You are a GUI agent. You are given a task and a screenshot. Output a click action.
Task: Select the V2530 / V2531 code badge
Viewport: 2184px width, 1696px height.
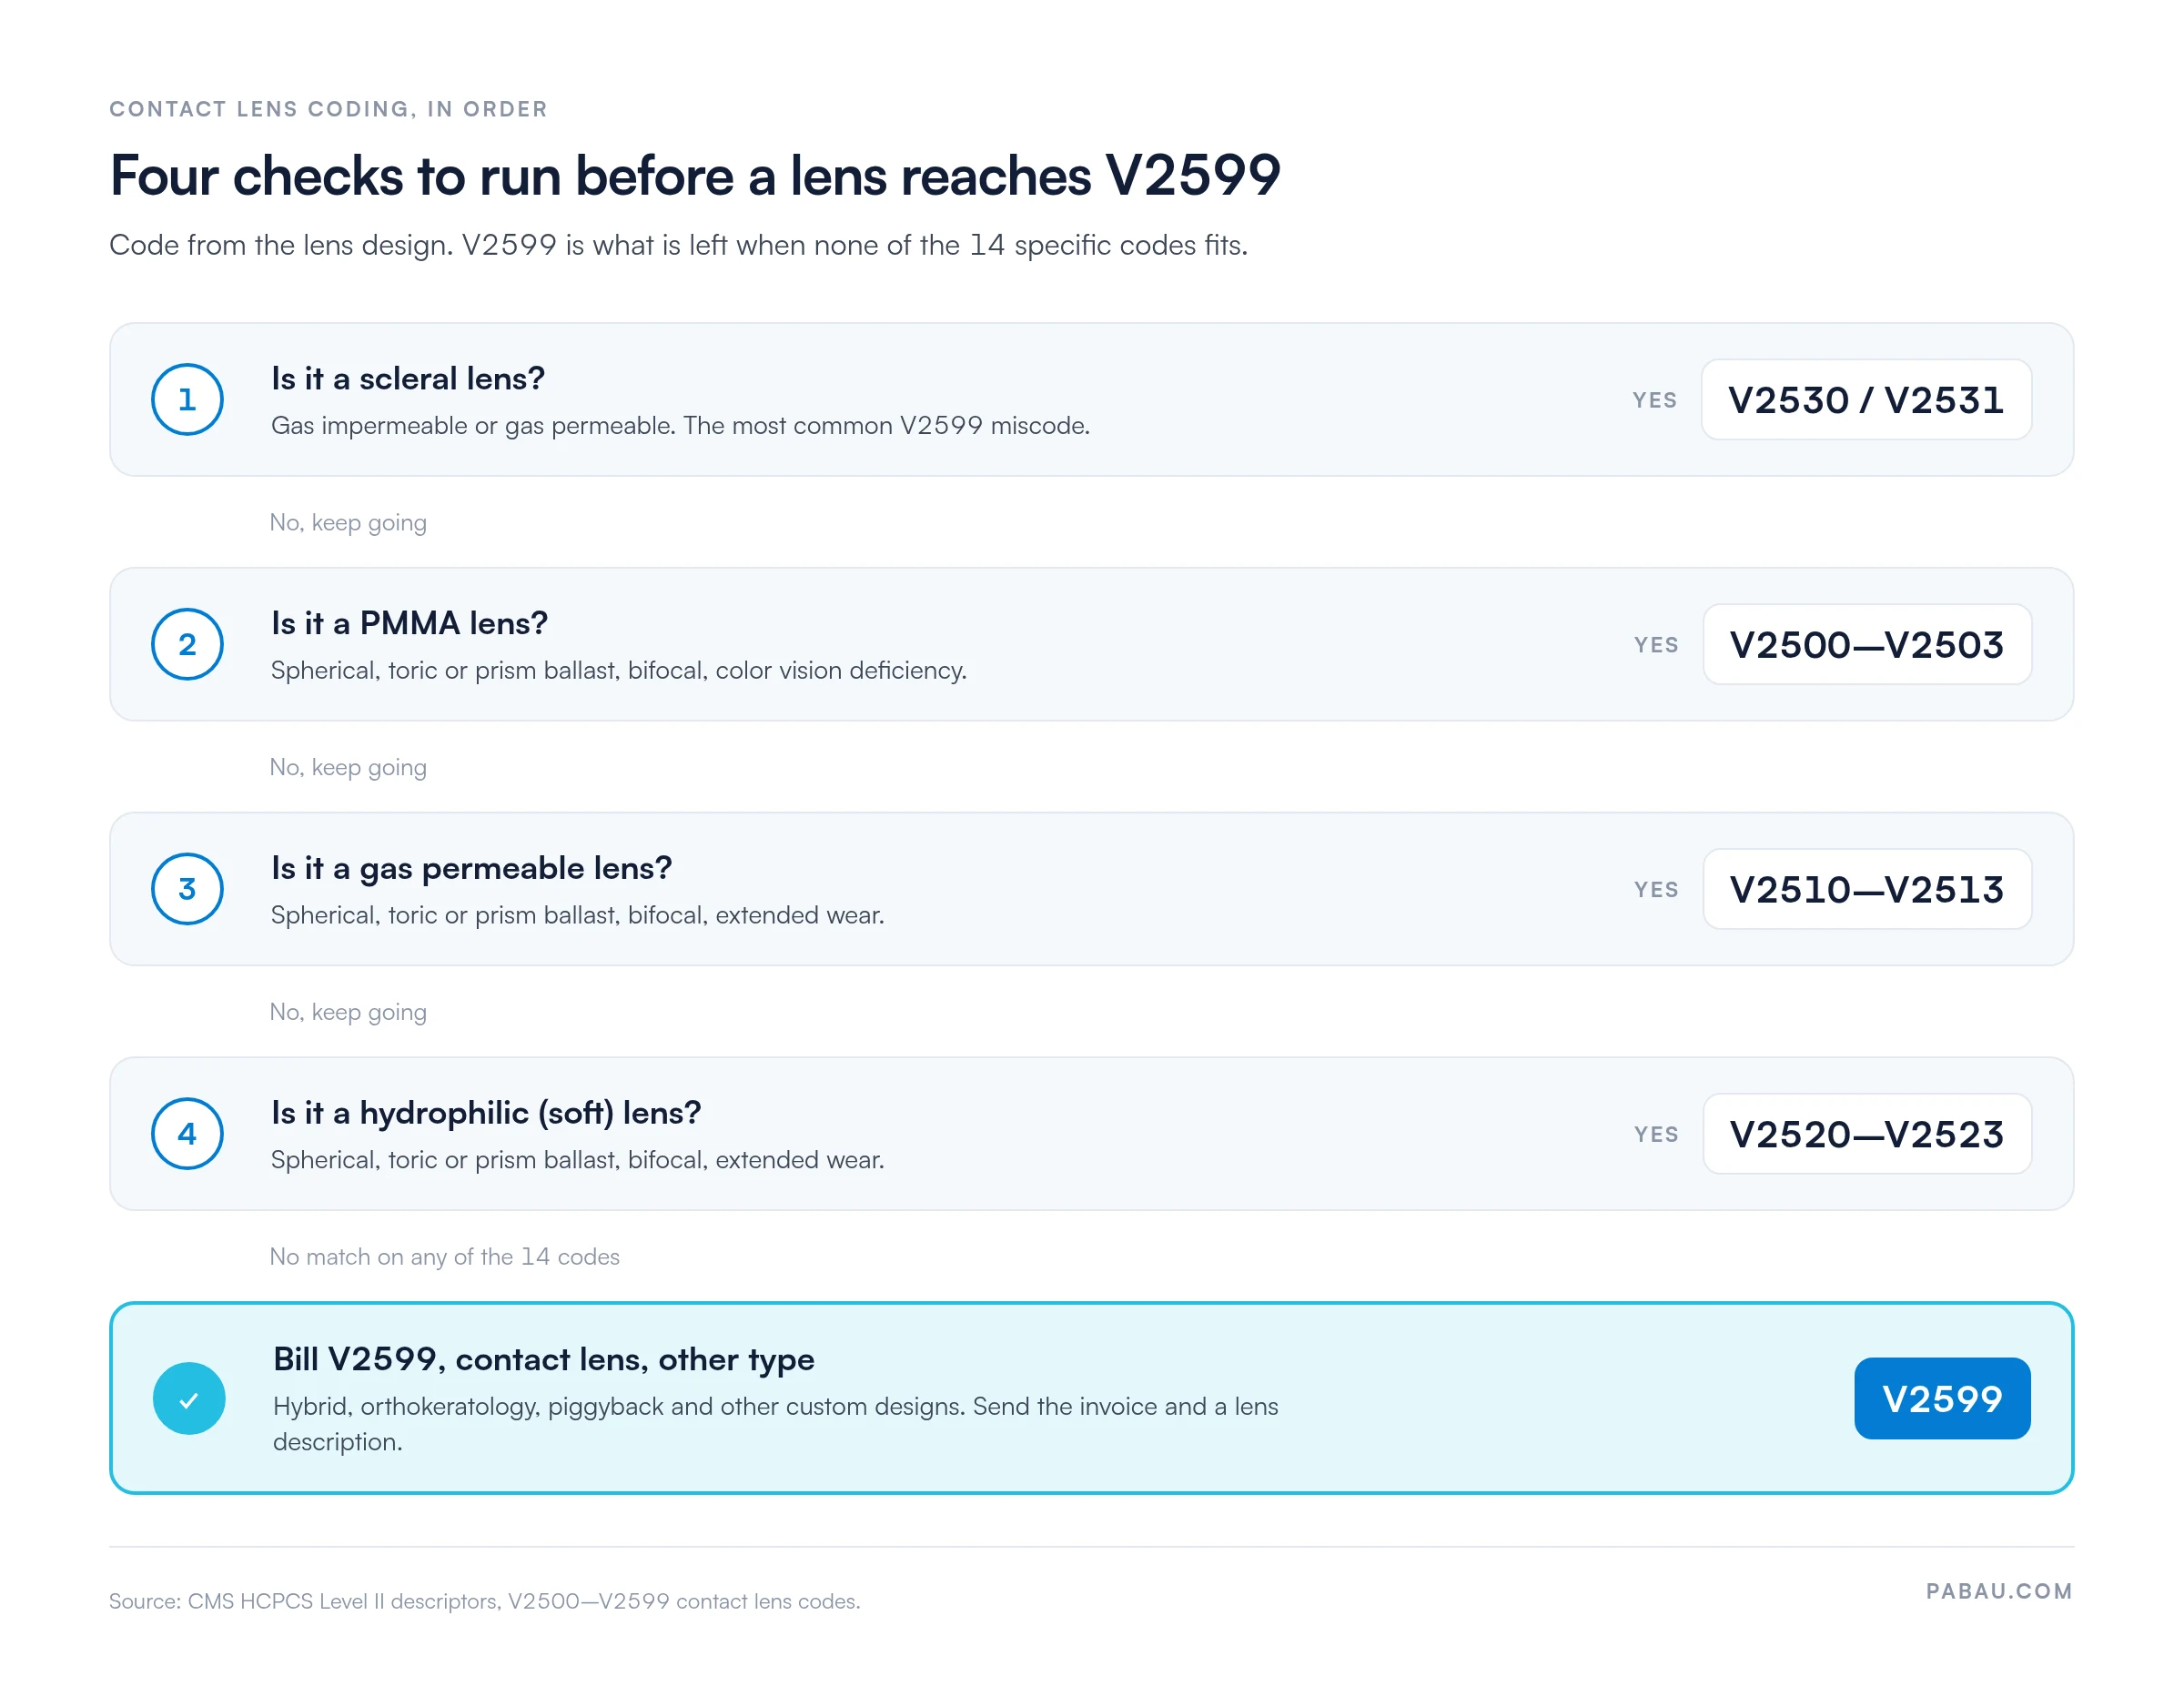pyautogui.click(x=1866, y=399)
